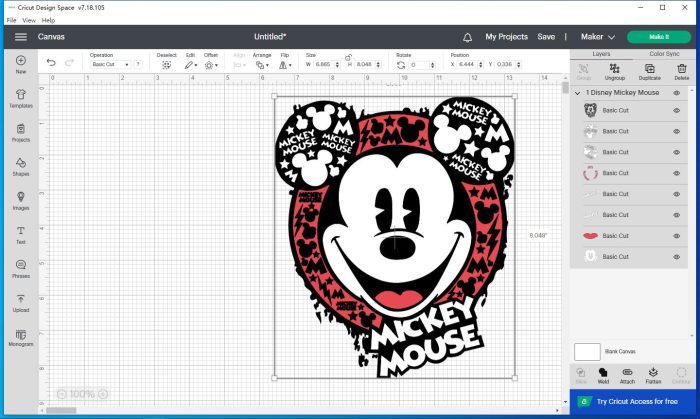The height and width of the screenshot is (419, 700).
Task: Click the Flatten tool
Action: pyautogui.click(x=653, y=373)
